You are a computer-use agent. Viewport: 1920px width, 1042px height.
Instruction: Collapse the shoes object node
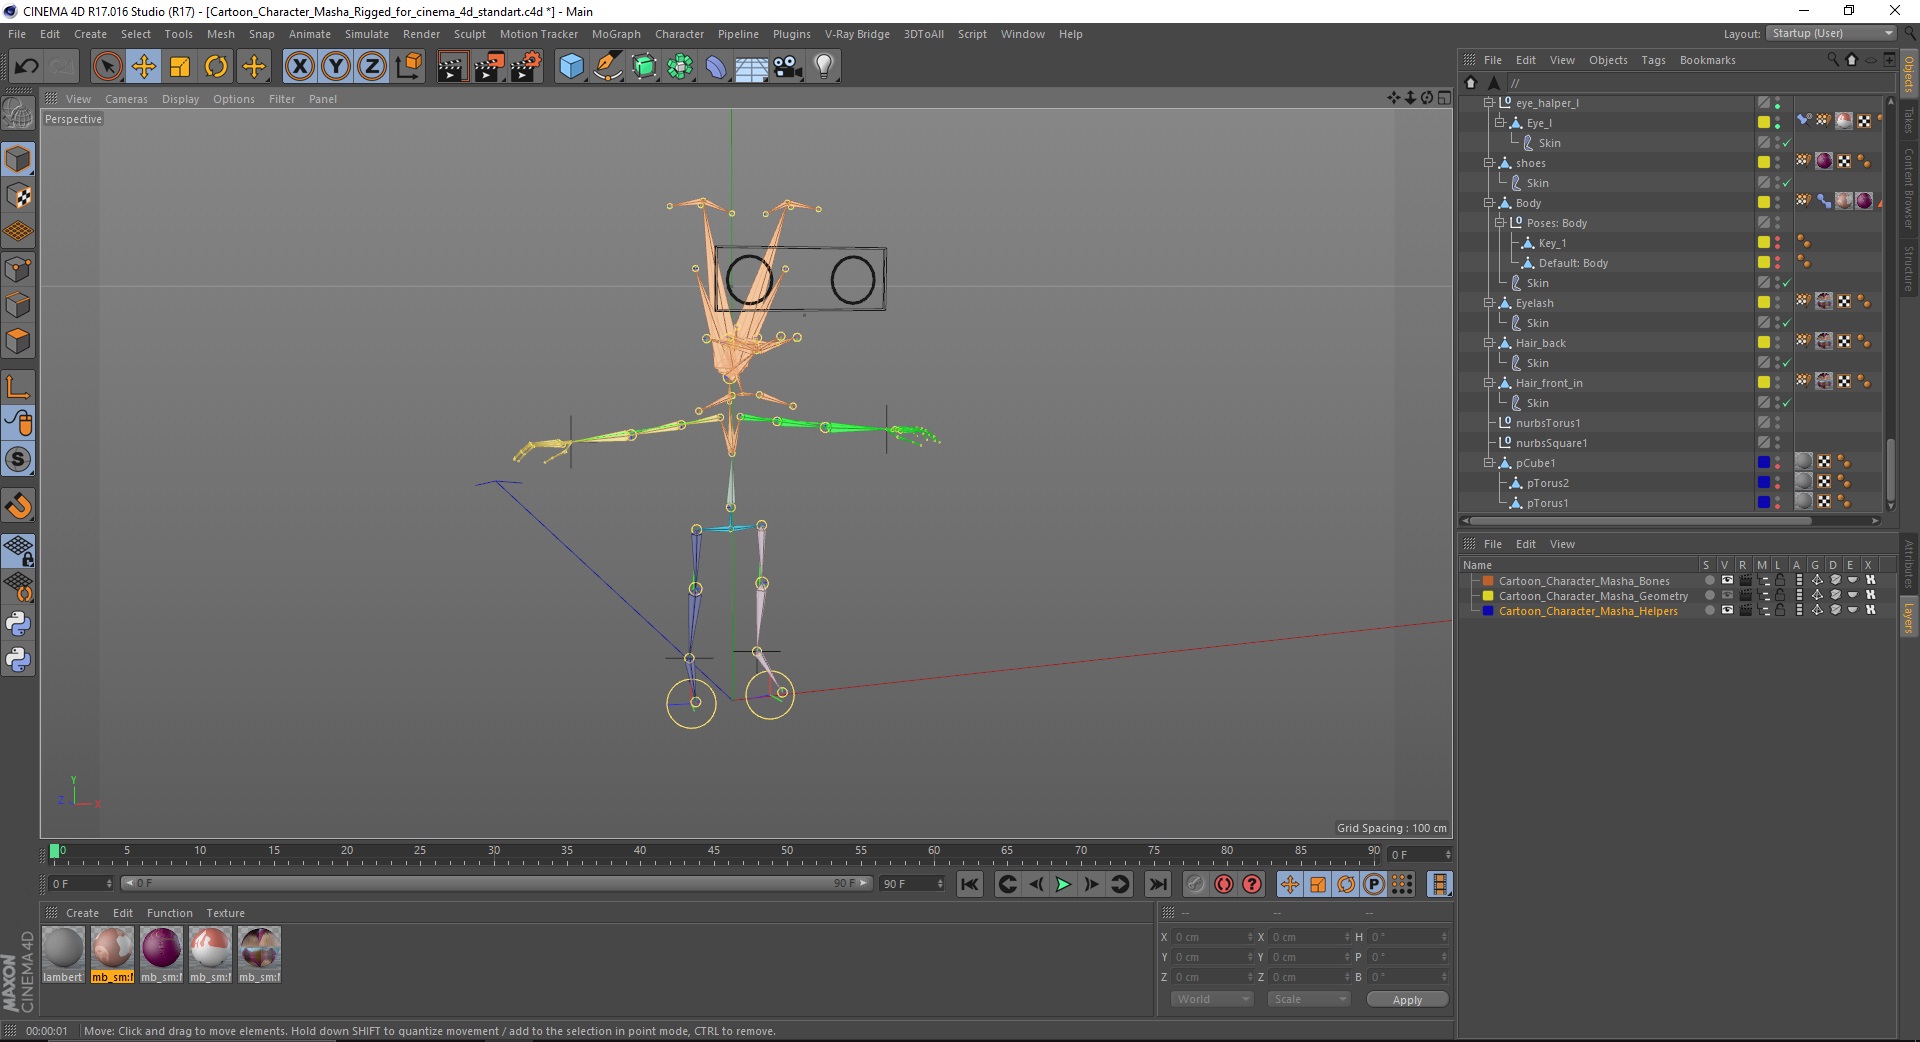(1488, 163)
